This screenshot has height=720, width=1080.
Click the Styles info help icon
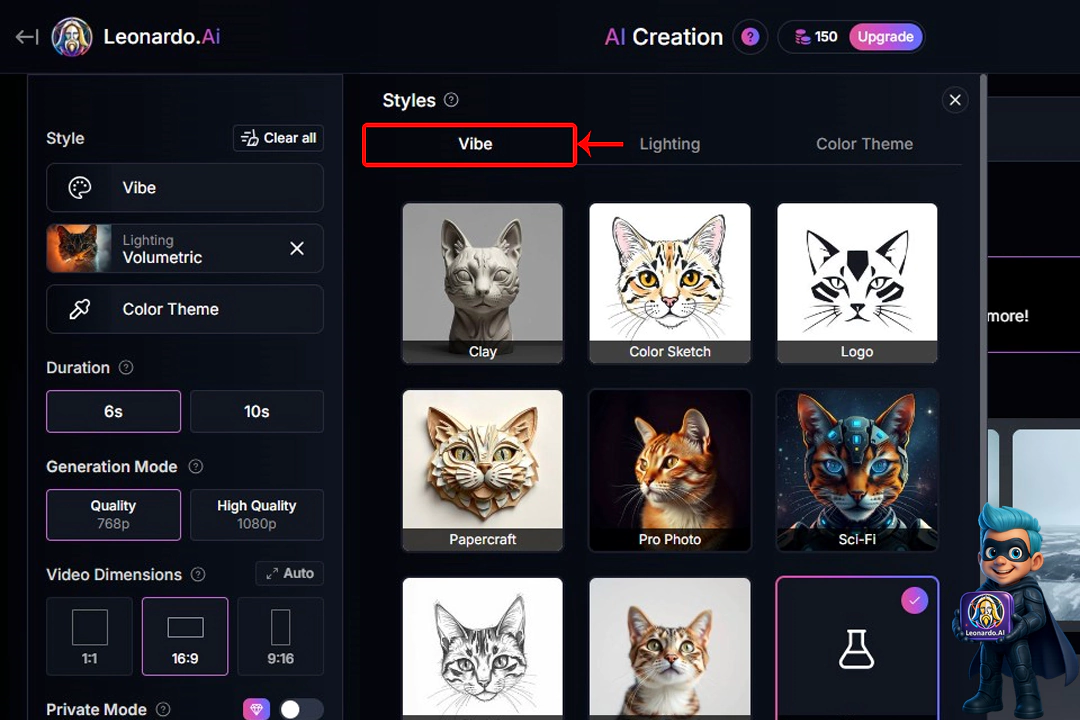[x=451, y=100]
